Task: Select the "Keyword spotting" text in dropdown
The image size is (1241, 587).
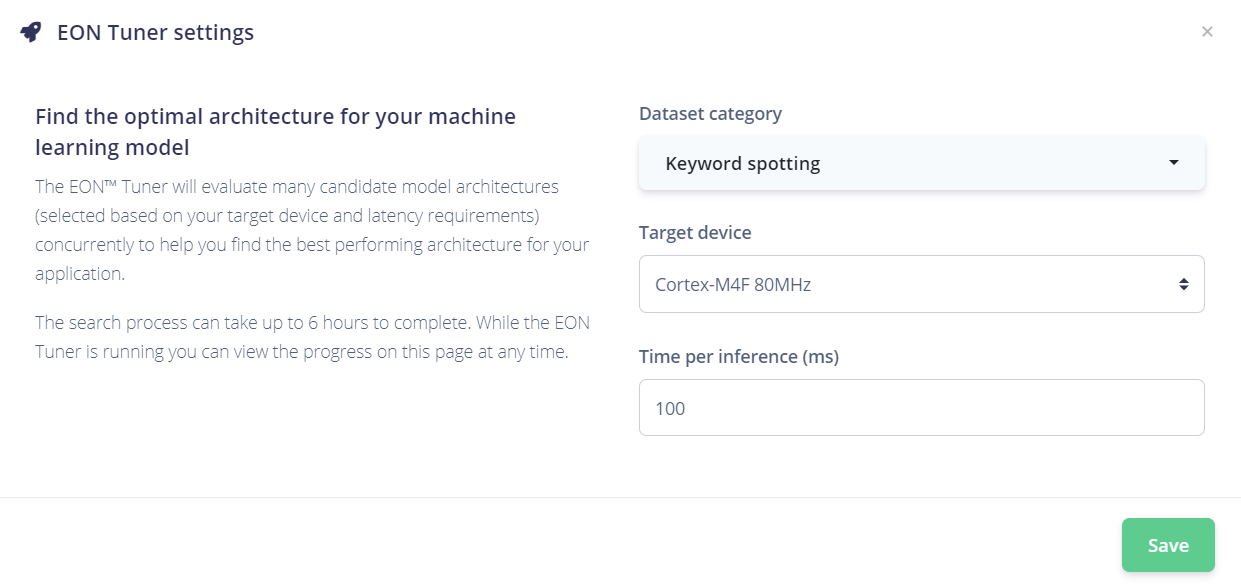Action: (742, 163)
